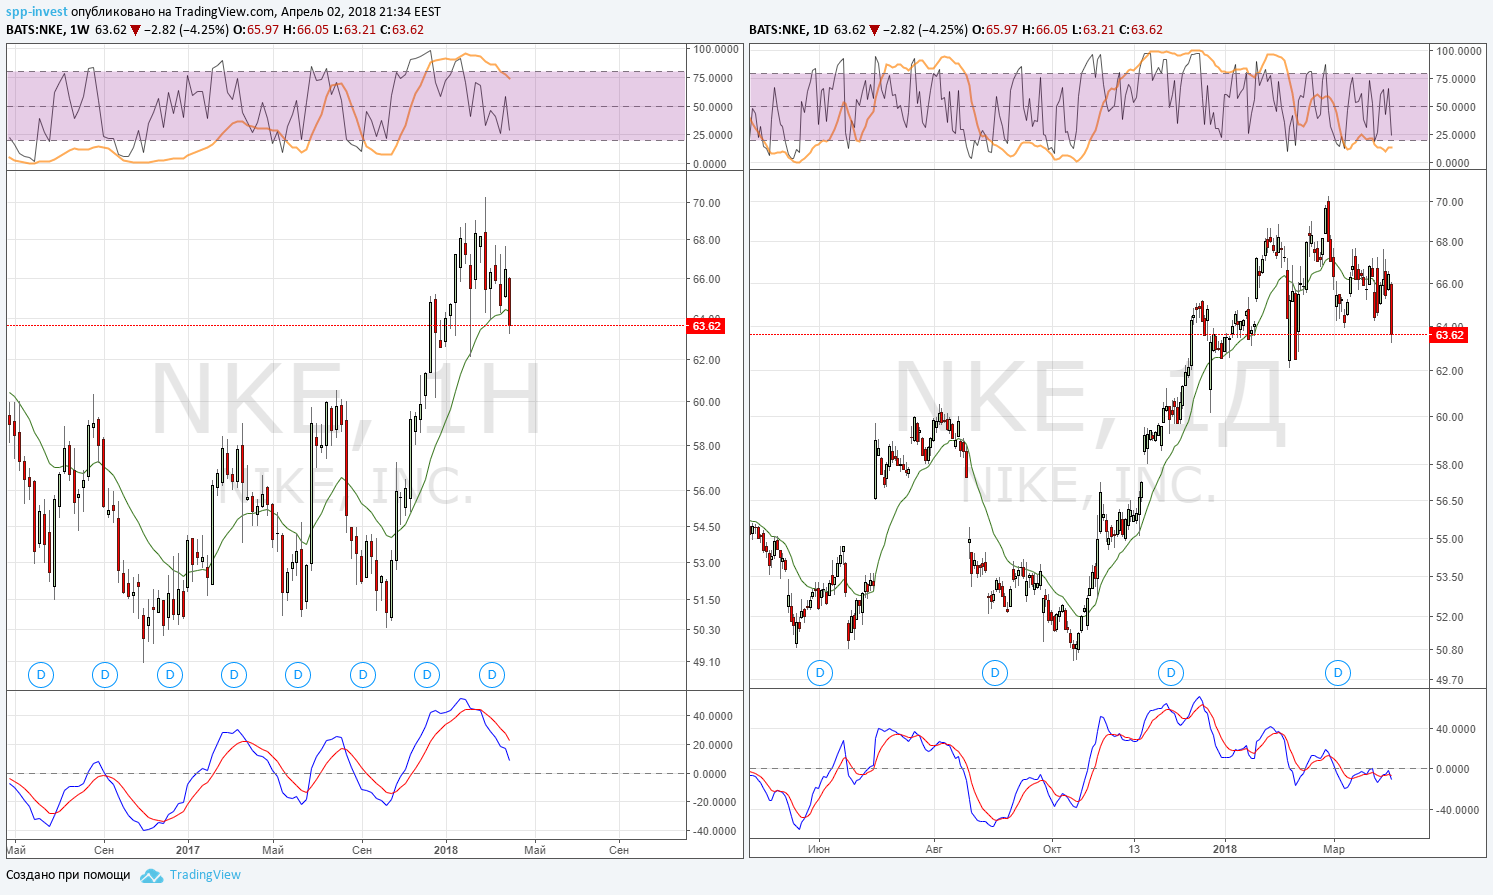Click red 63.62 price label on weekly chart

click(706, 326)
